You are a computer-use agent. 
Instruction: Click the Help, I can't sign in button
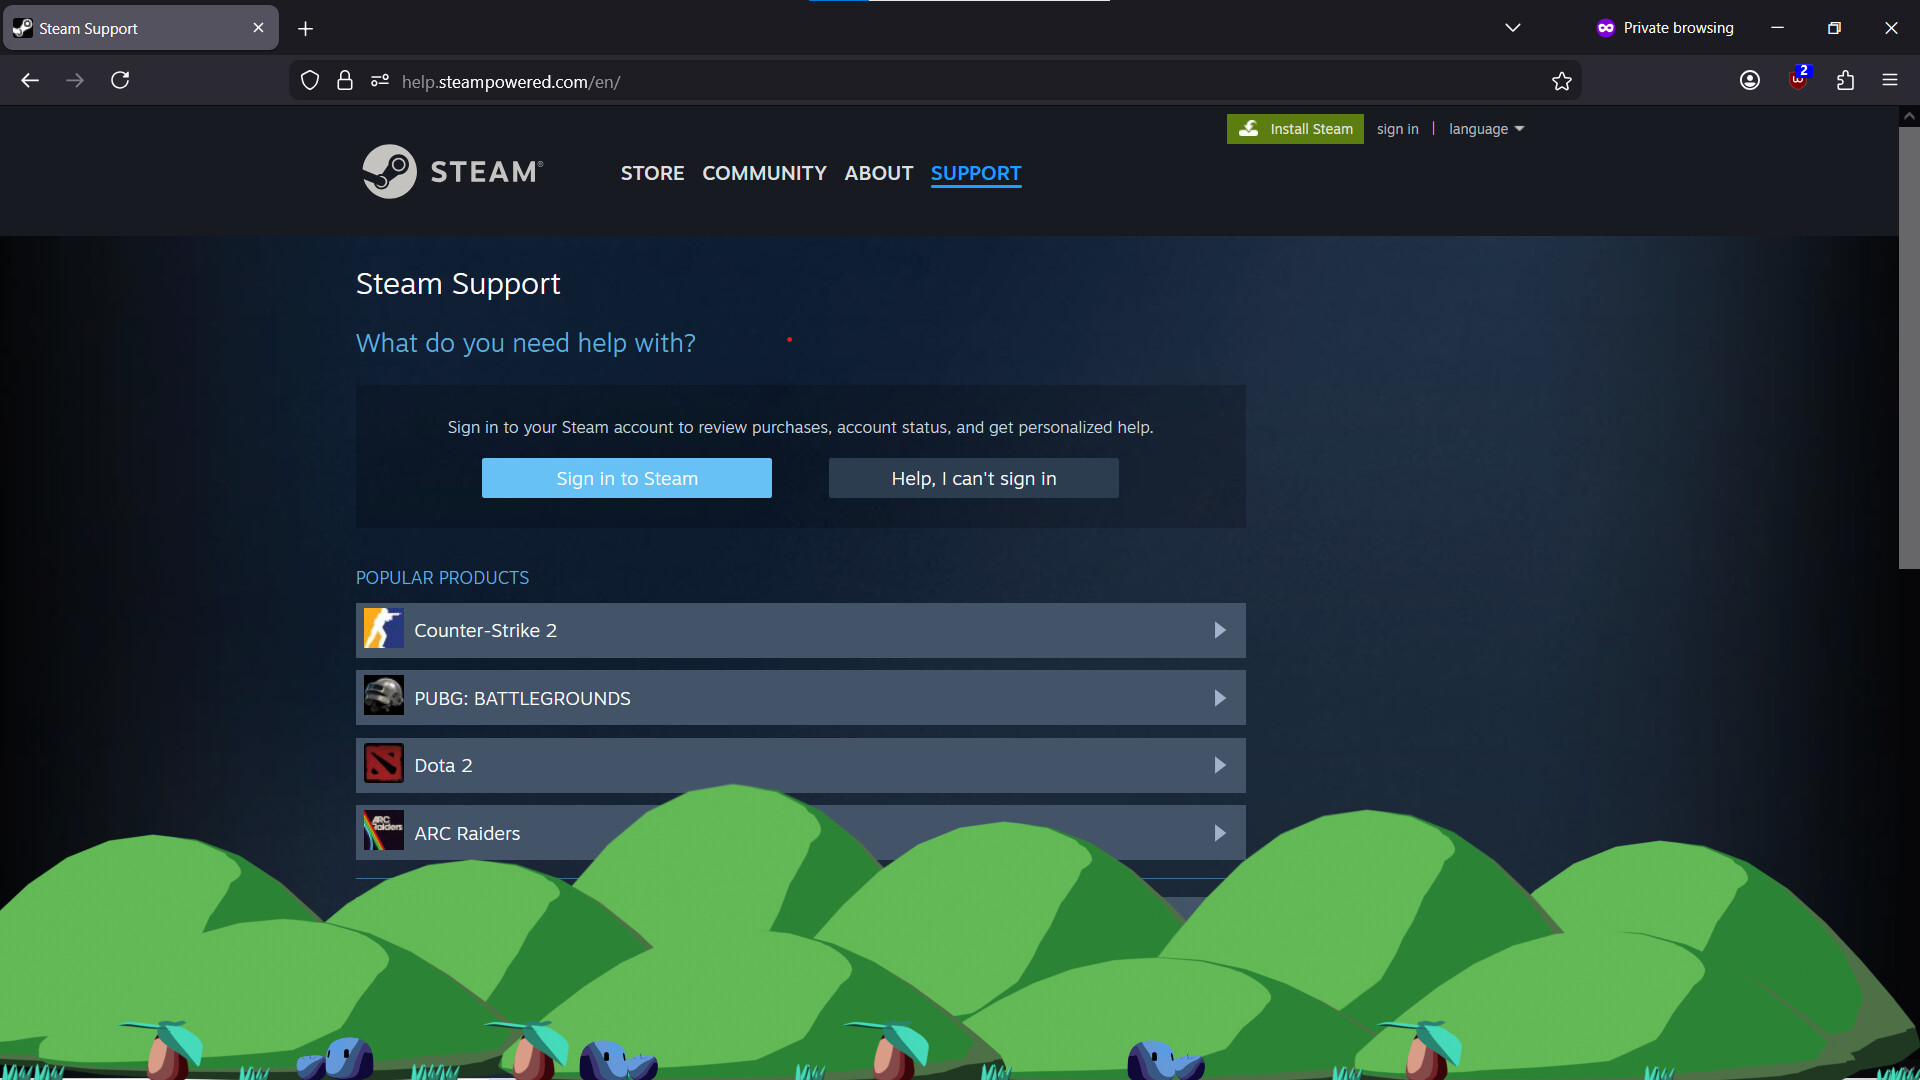click(x=973, y=478)
